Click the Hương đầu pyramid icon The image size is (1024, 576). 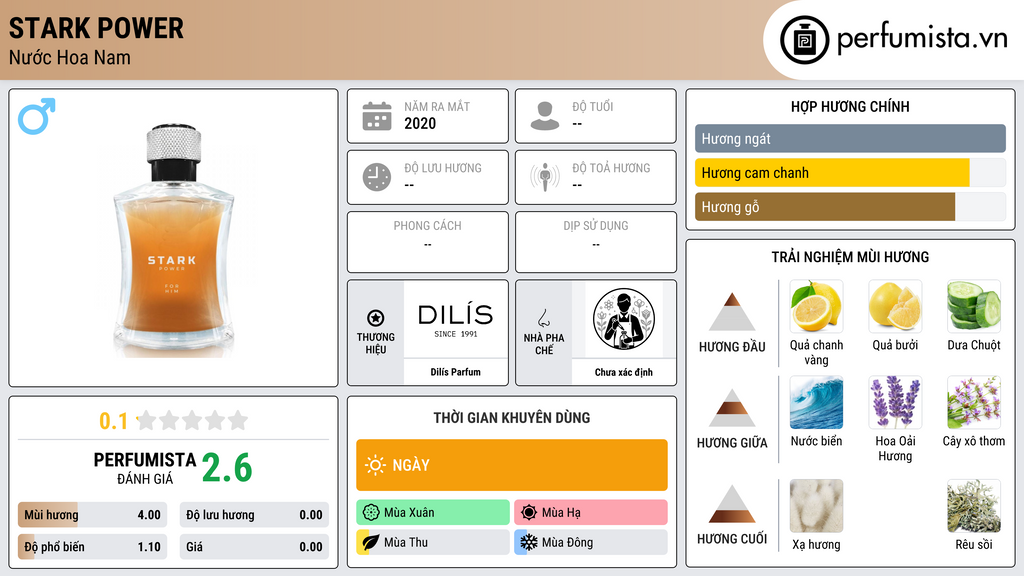732,312
